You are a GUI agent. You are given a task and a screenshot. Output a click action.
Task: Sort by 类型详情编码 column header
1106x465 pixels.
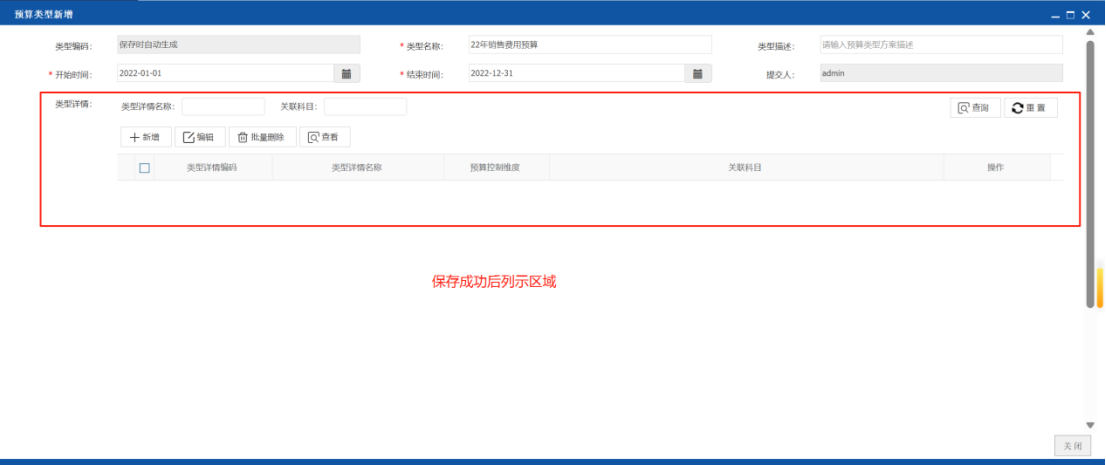pyautogui.click(x=212, y=168)
